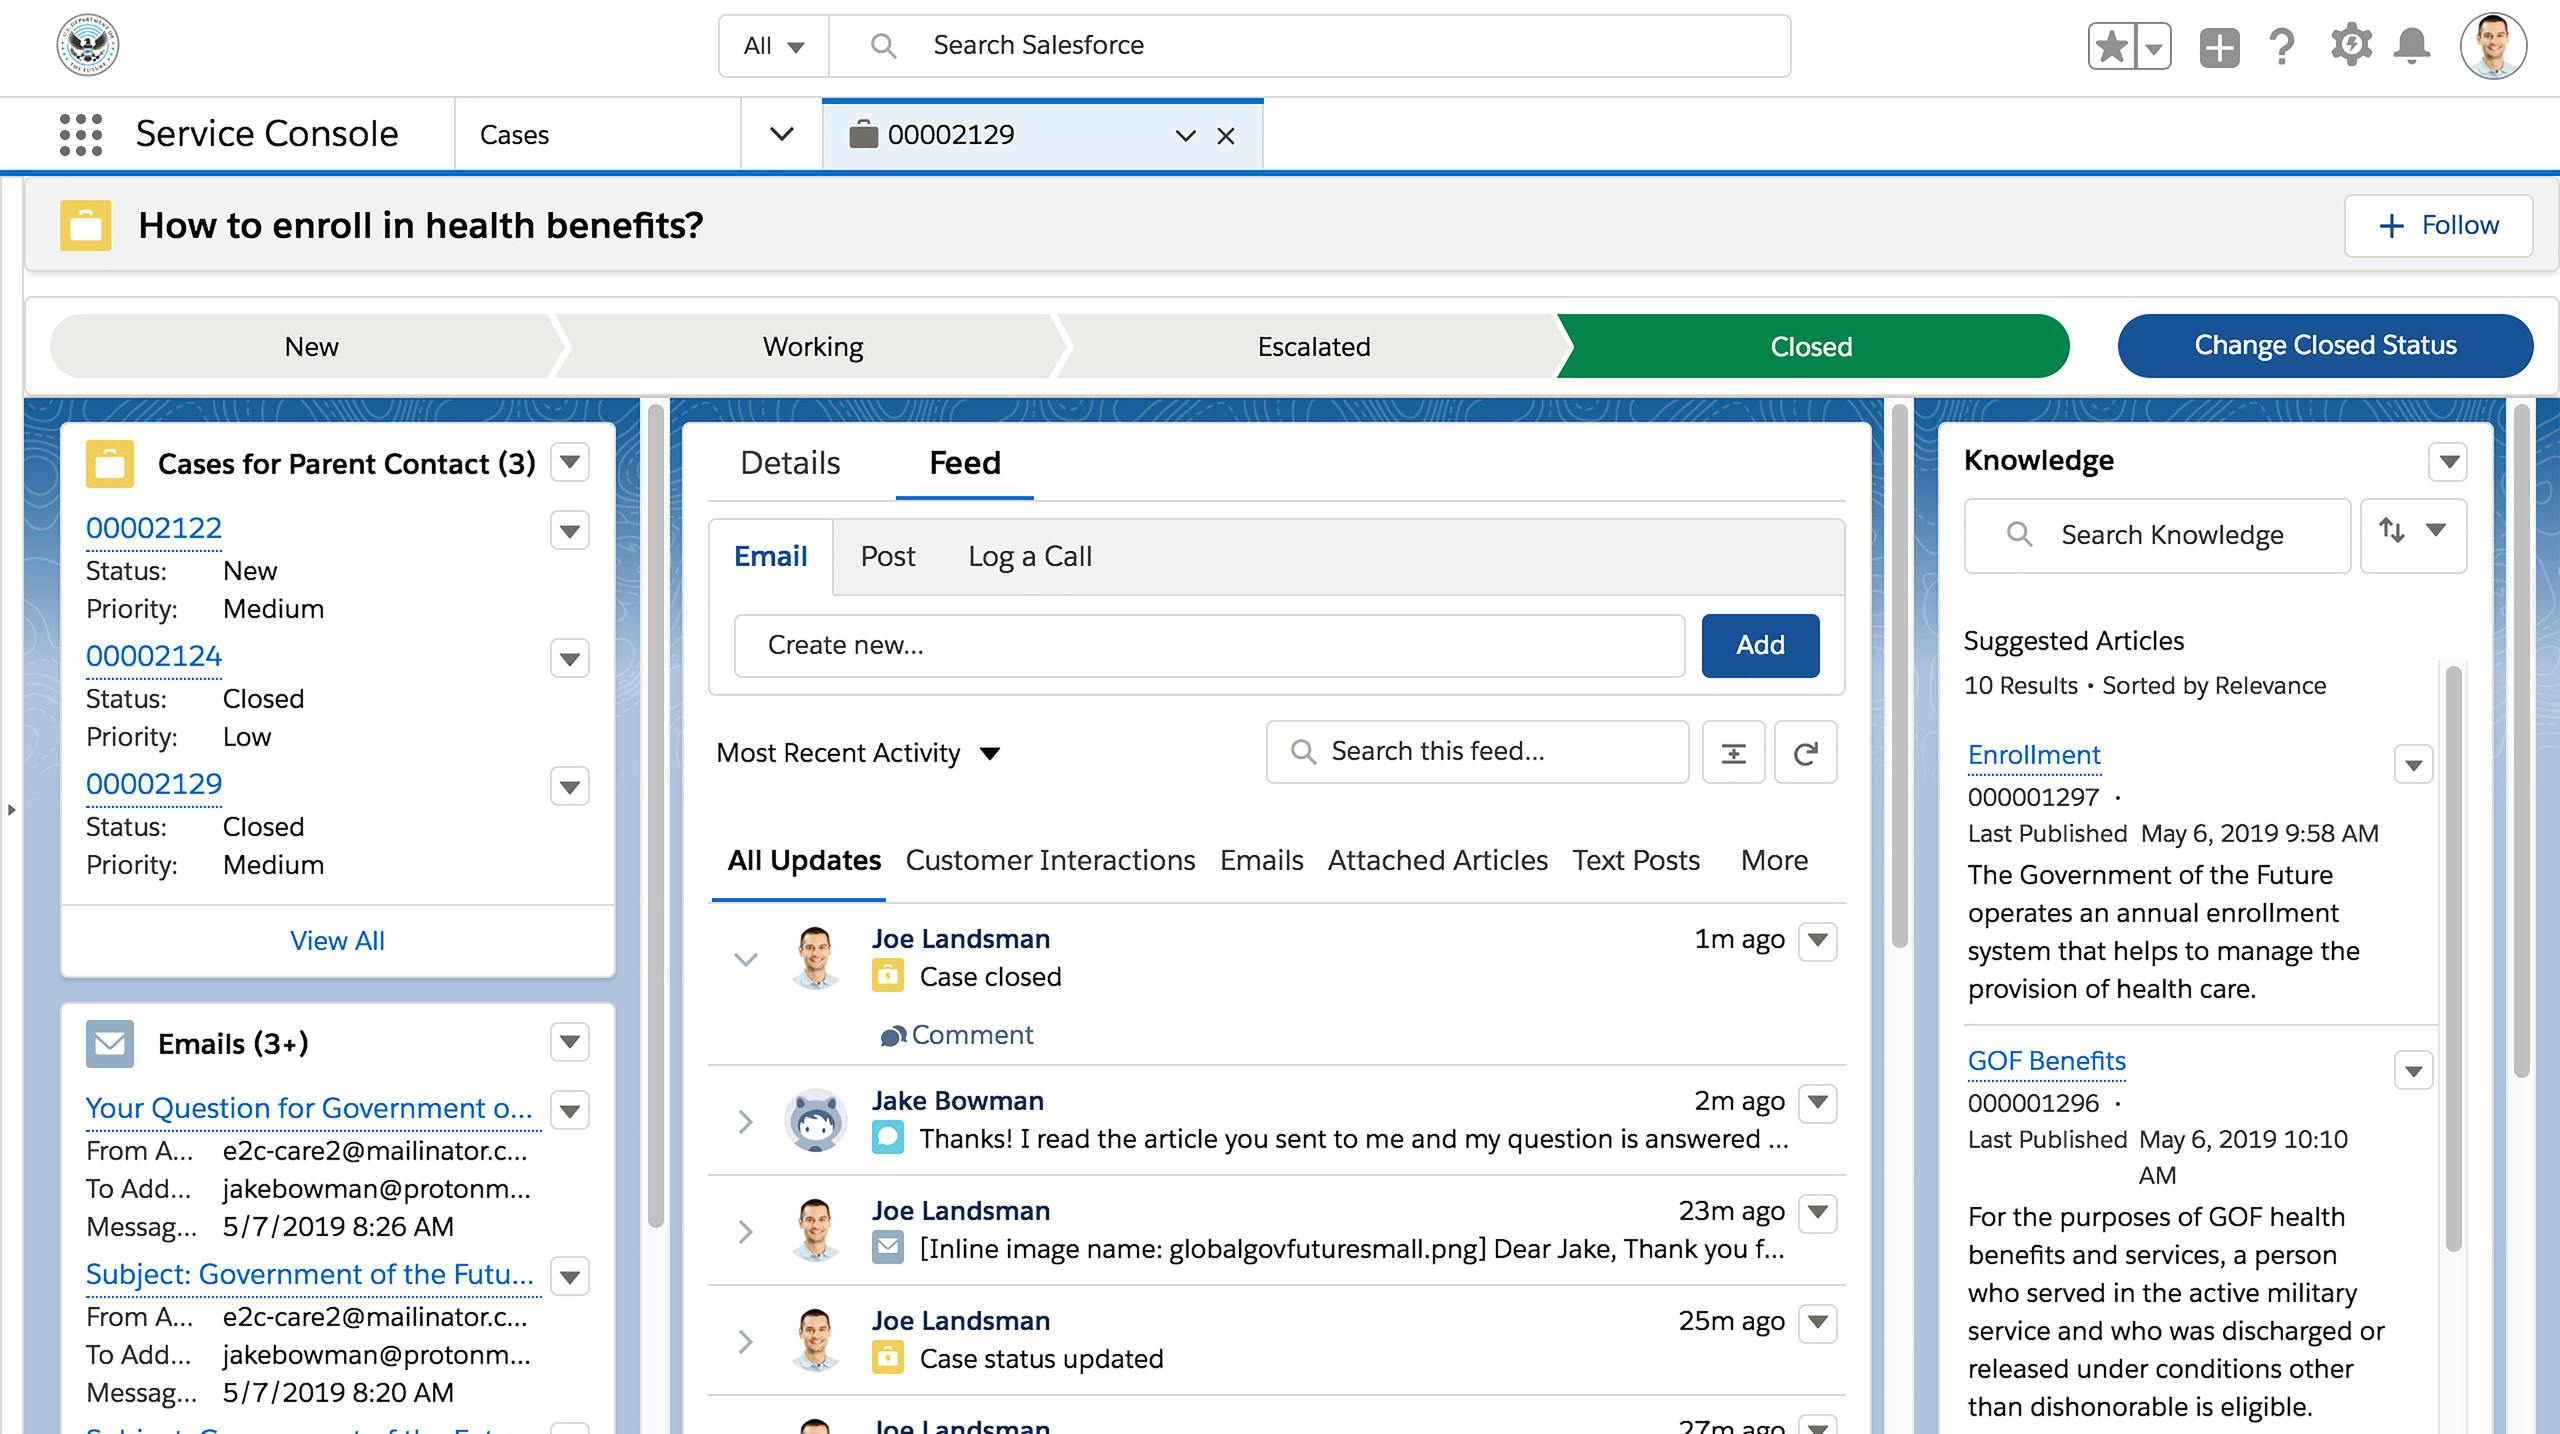This screenshot has height=1434, width=2560.
Task: Click the Add email button
Action: coord(1760,645)
